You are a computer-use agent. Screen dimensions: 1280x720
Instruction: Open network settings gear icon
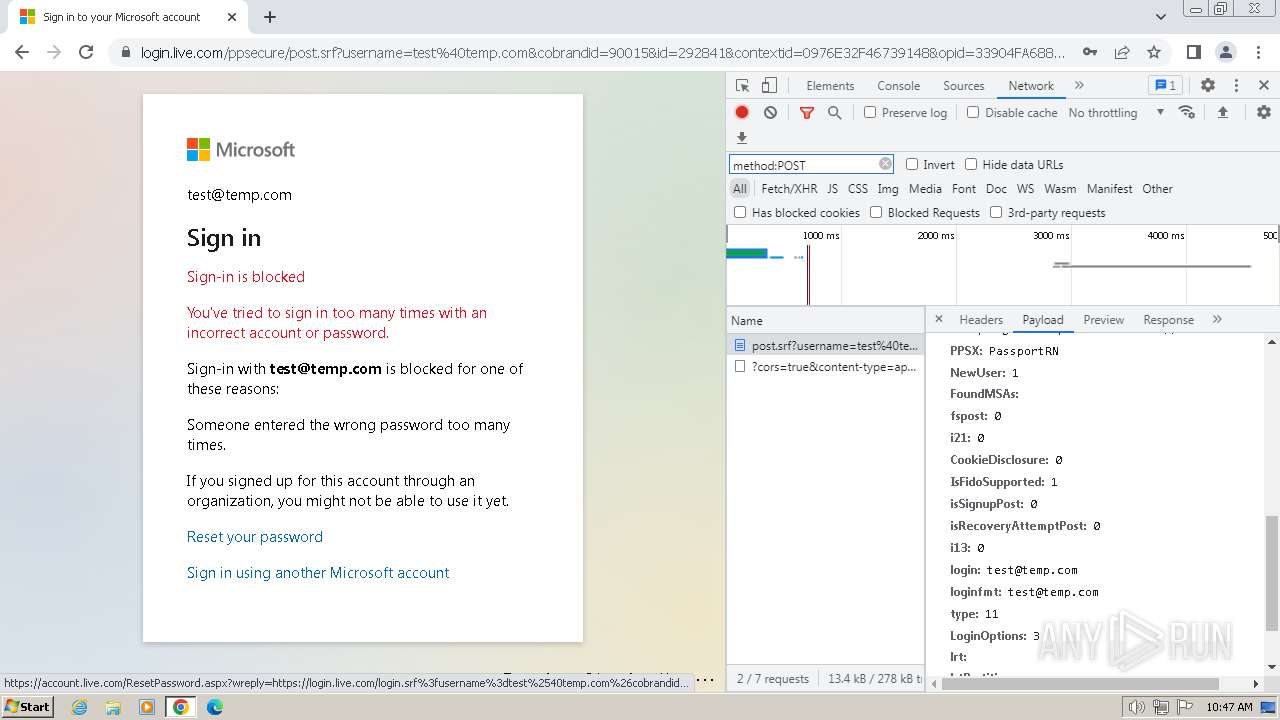click(x=1264, y=113)
